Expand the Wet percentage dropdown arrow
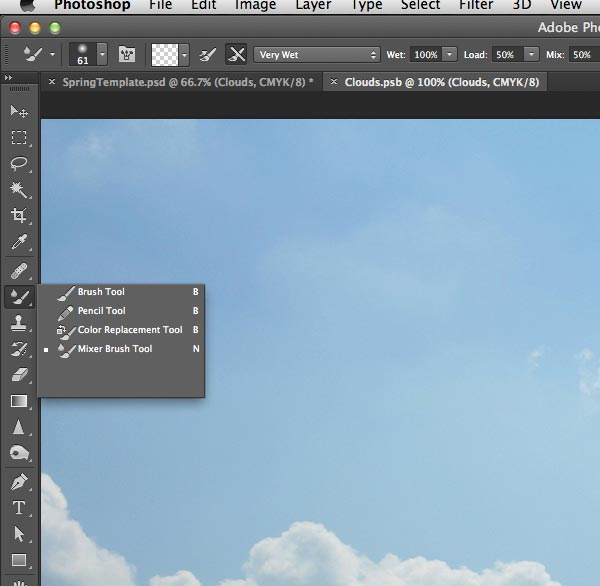The image size is (600, 586). (449, 54)
